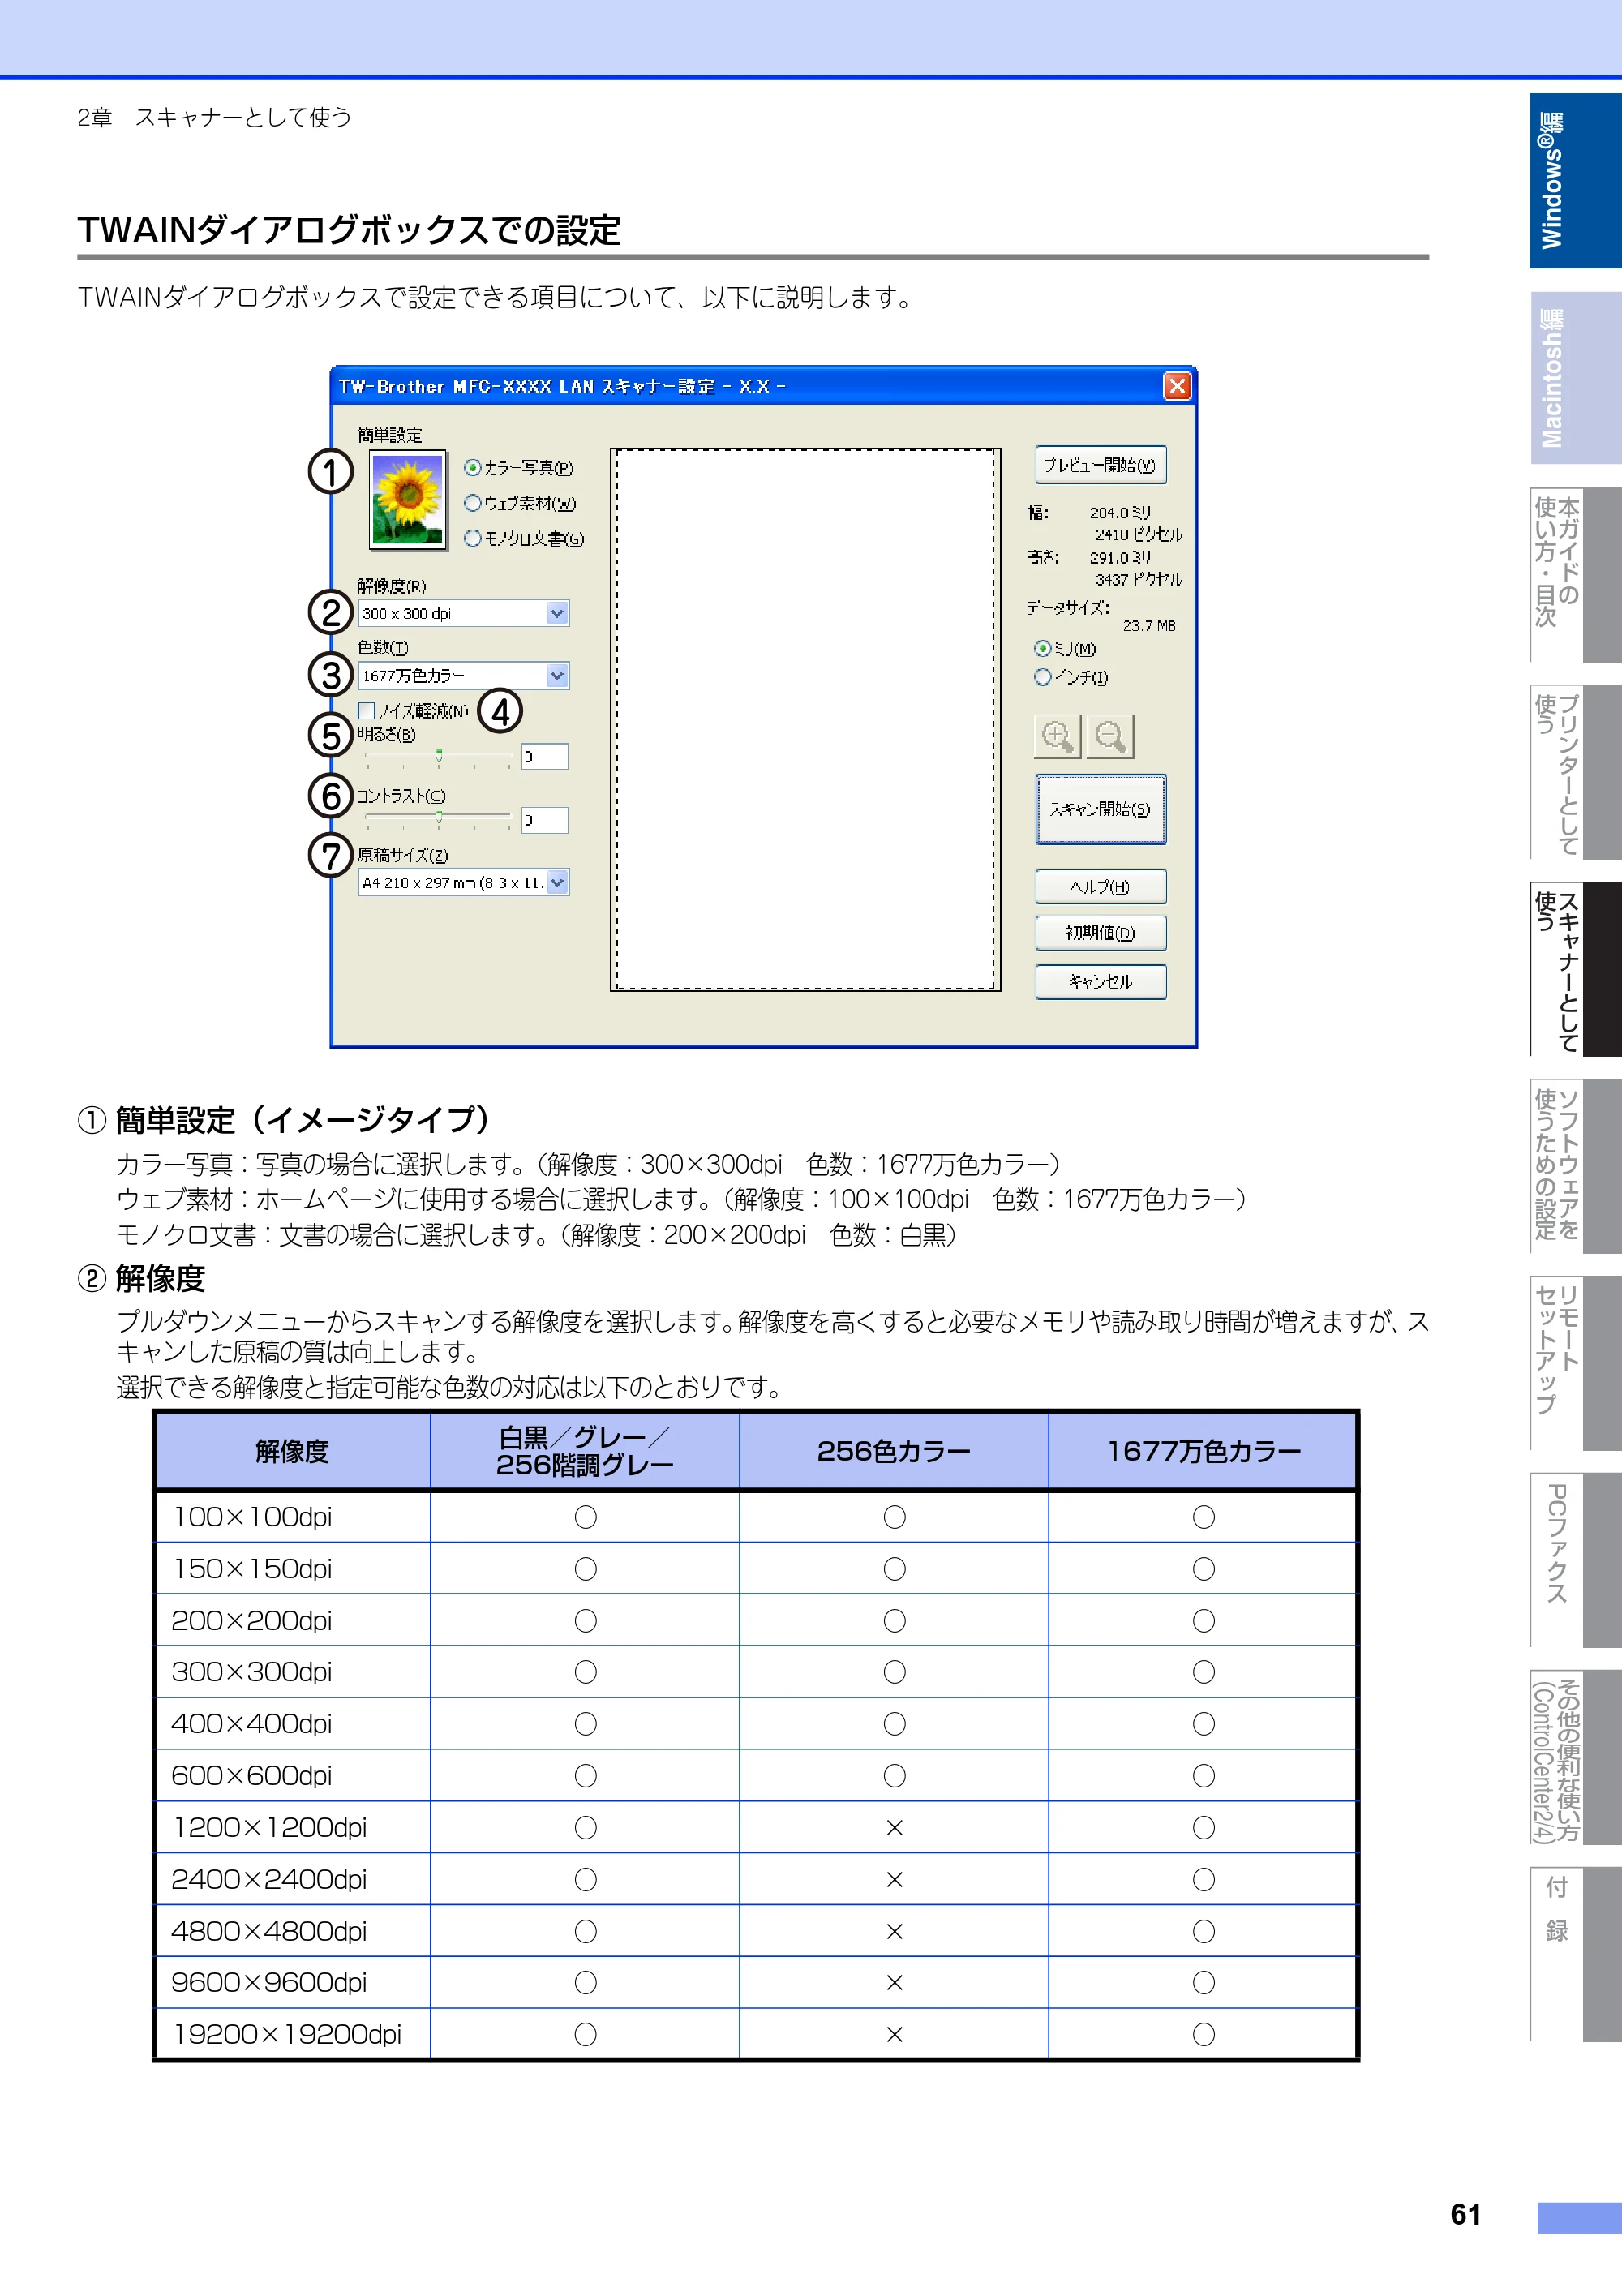Click the 解像度 table column header
1622x2296 pixels.
pyautogui.click(x=292, y=1451)
